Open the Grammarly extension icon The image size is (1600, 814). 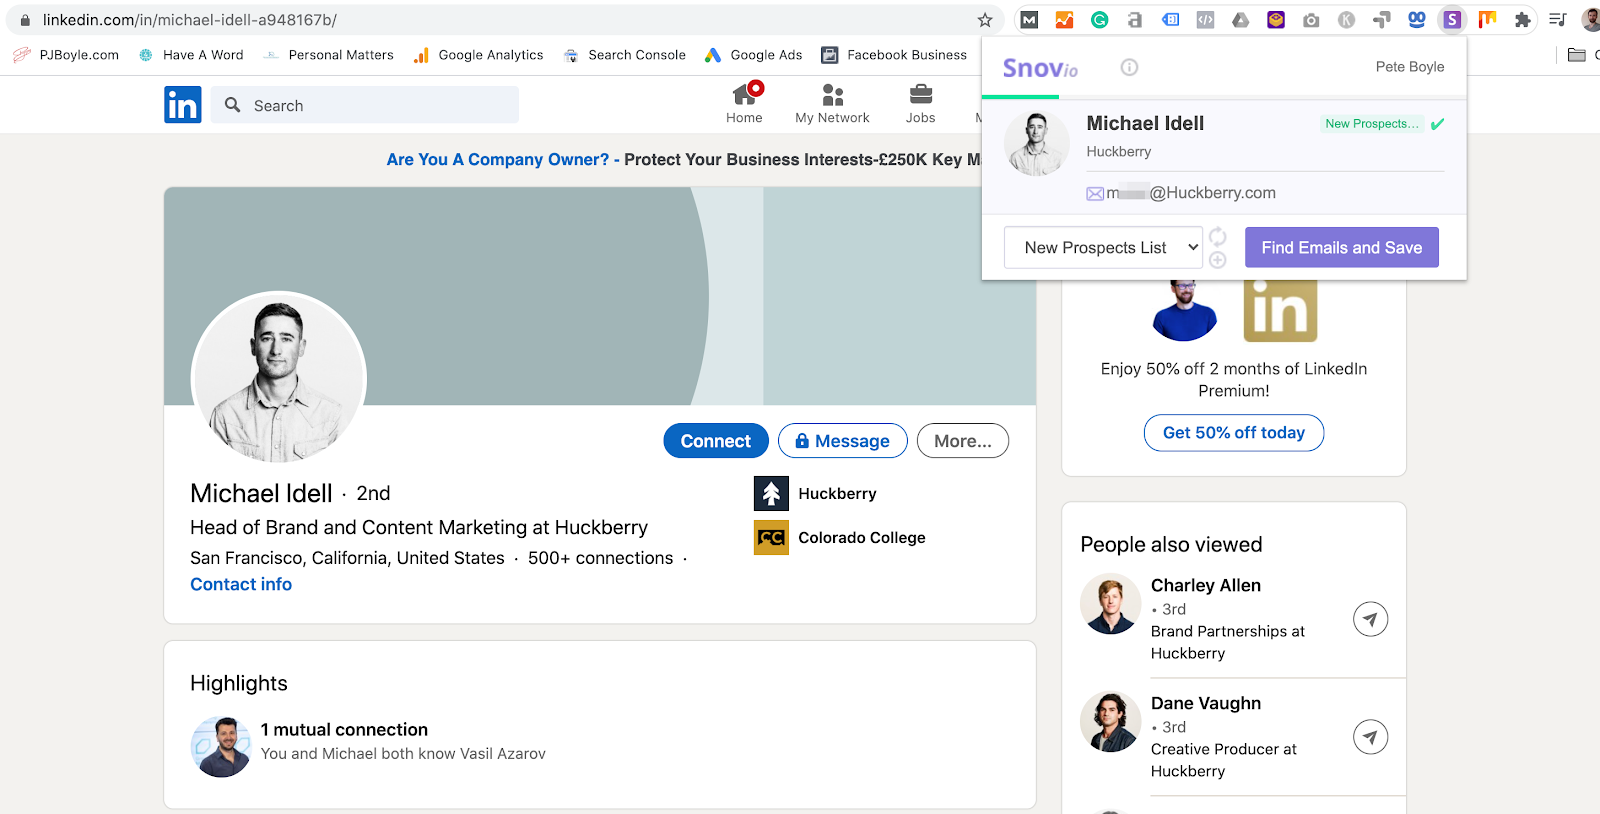(x=1099, y=20)
